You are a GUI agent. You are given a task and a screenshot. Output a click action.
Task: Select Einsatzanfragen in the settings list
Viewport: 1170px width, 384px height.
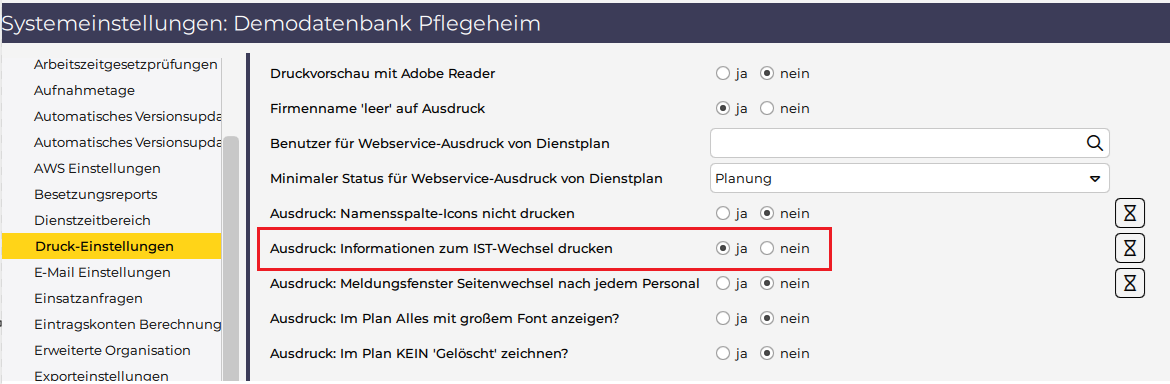(x=88, y=298)
